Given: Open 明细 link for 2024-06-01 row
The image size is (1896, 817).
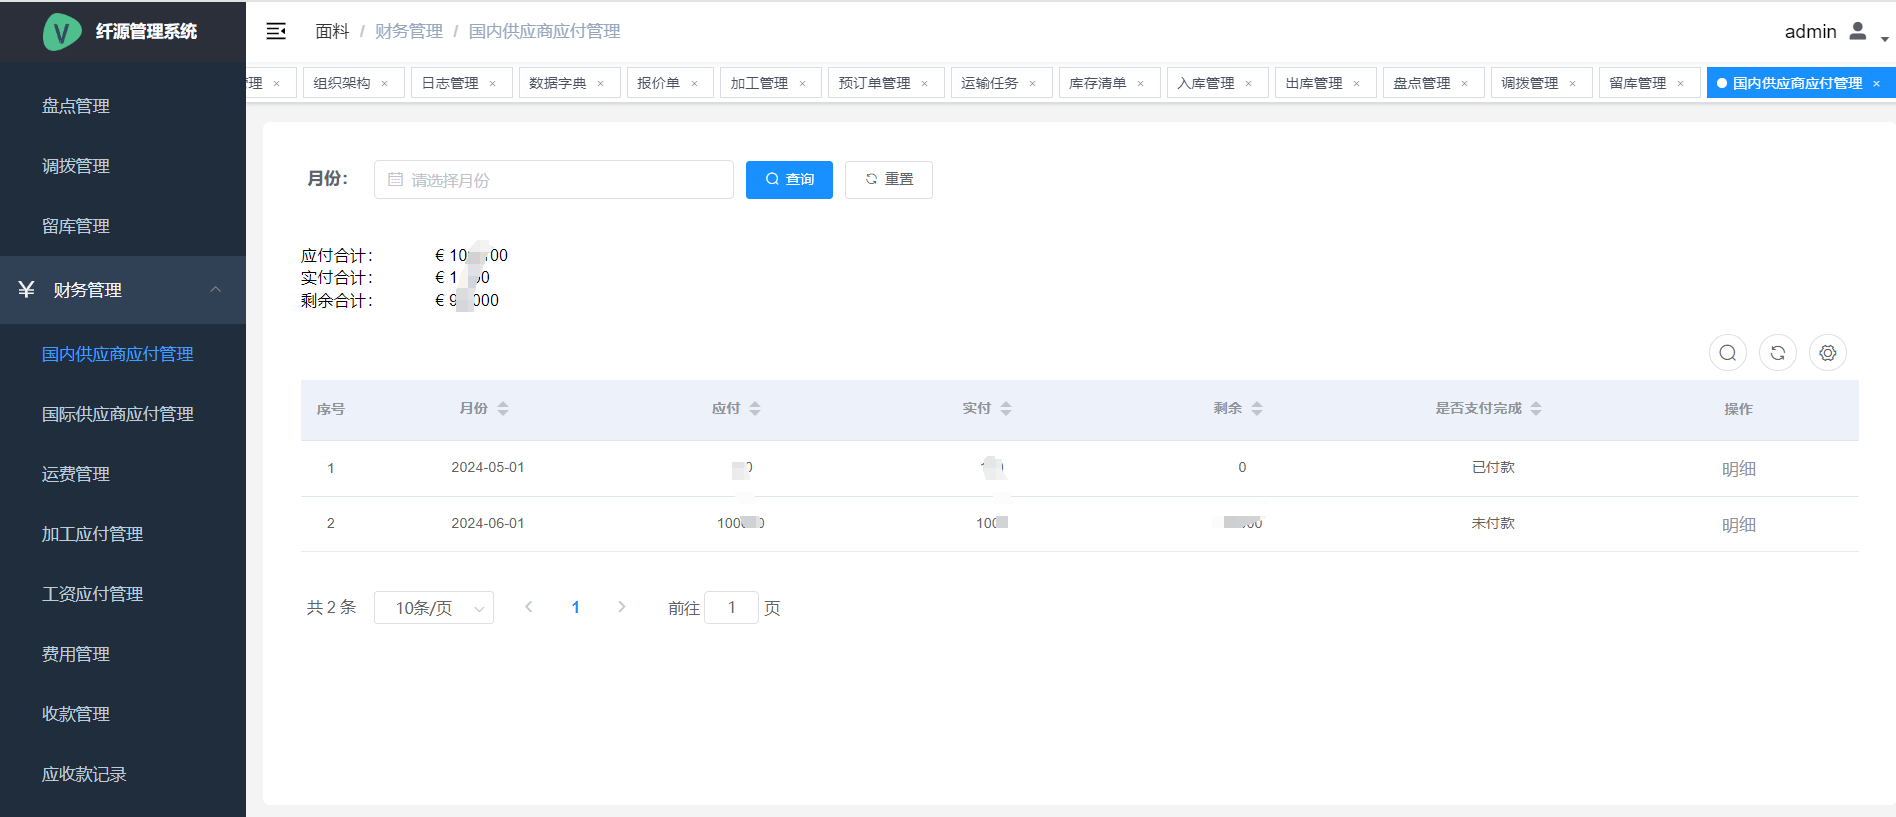Looking at the screenshot, I should (1738, 525).
